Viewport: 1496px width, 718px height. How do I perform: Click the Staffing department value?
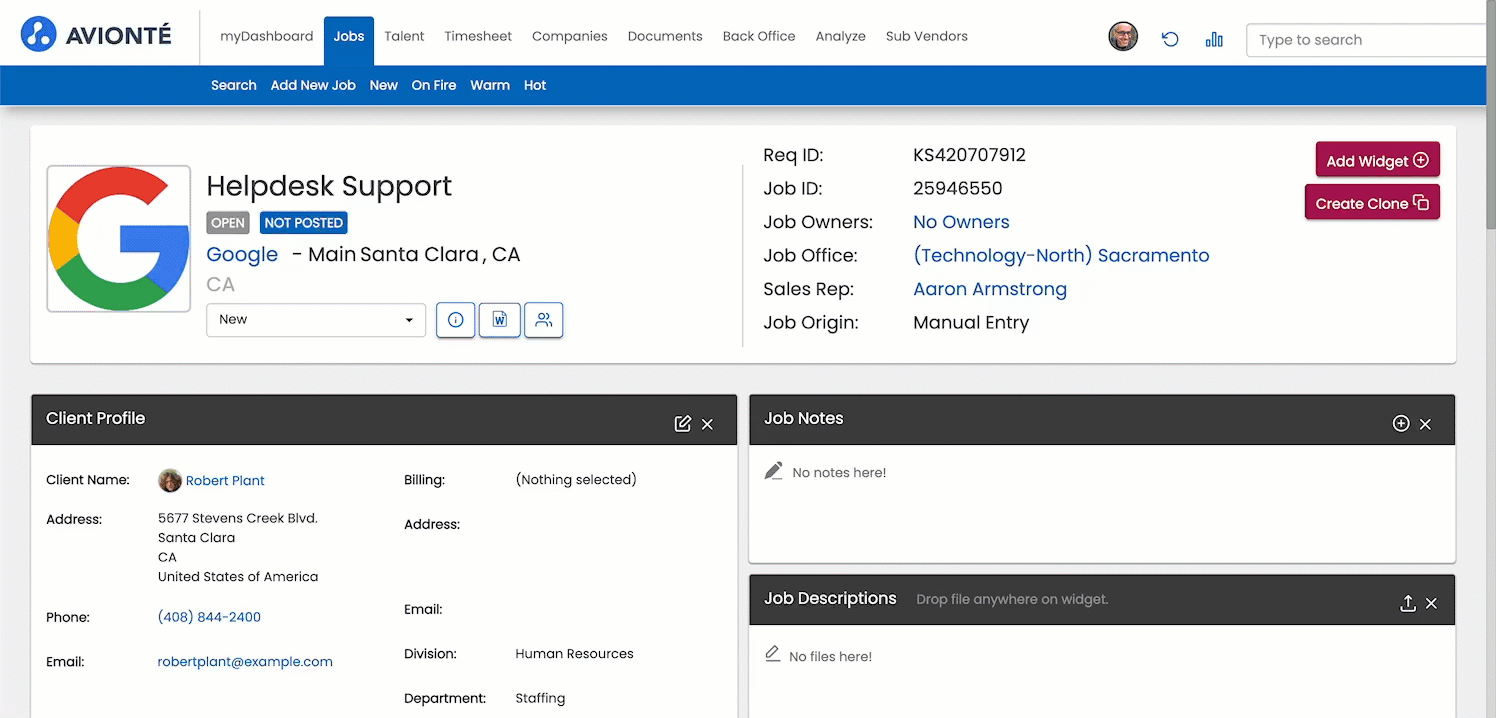coord(540,698)
